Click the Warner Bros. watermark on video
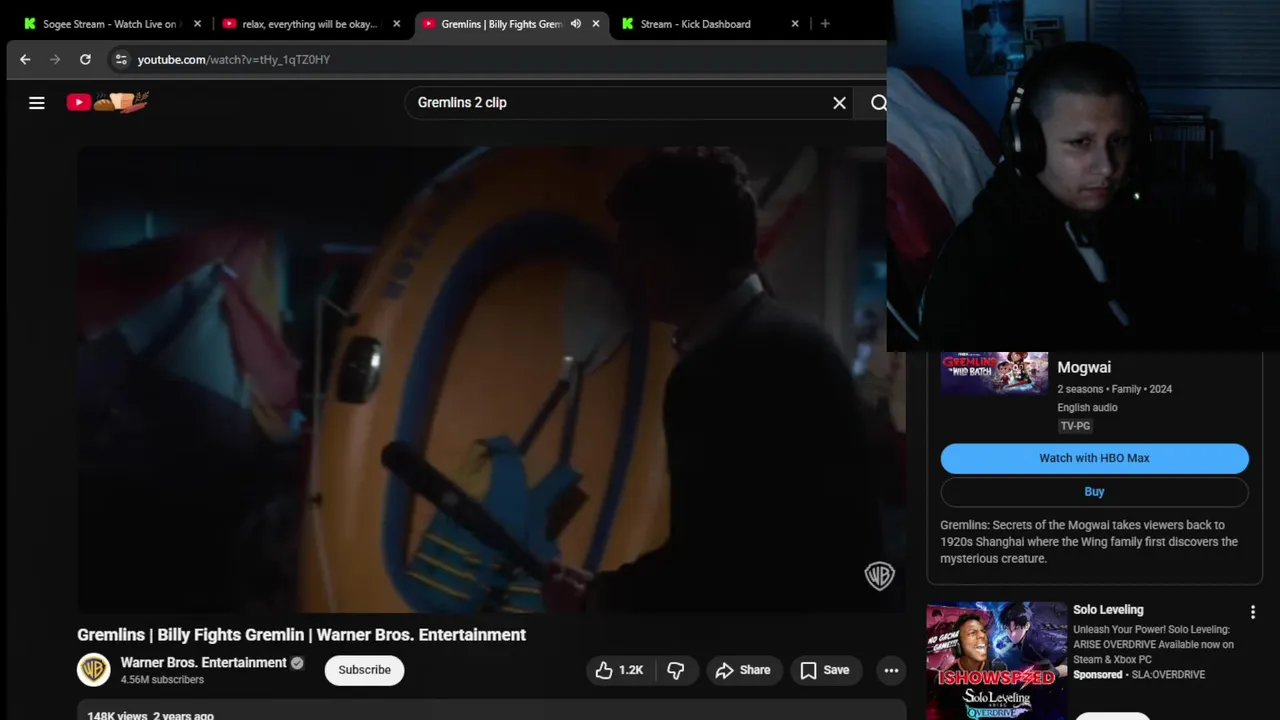 coord(879,575)
